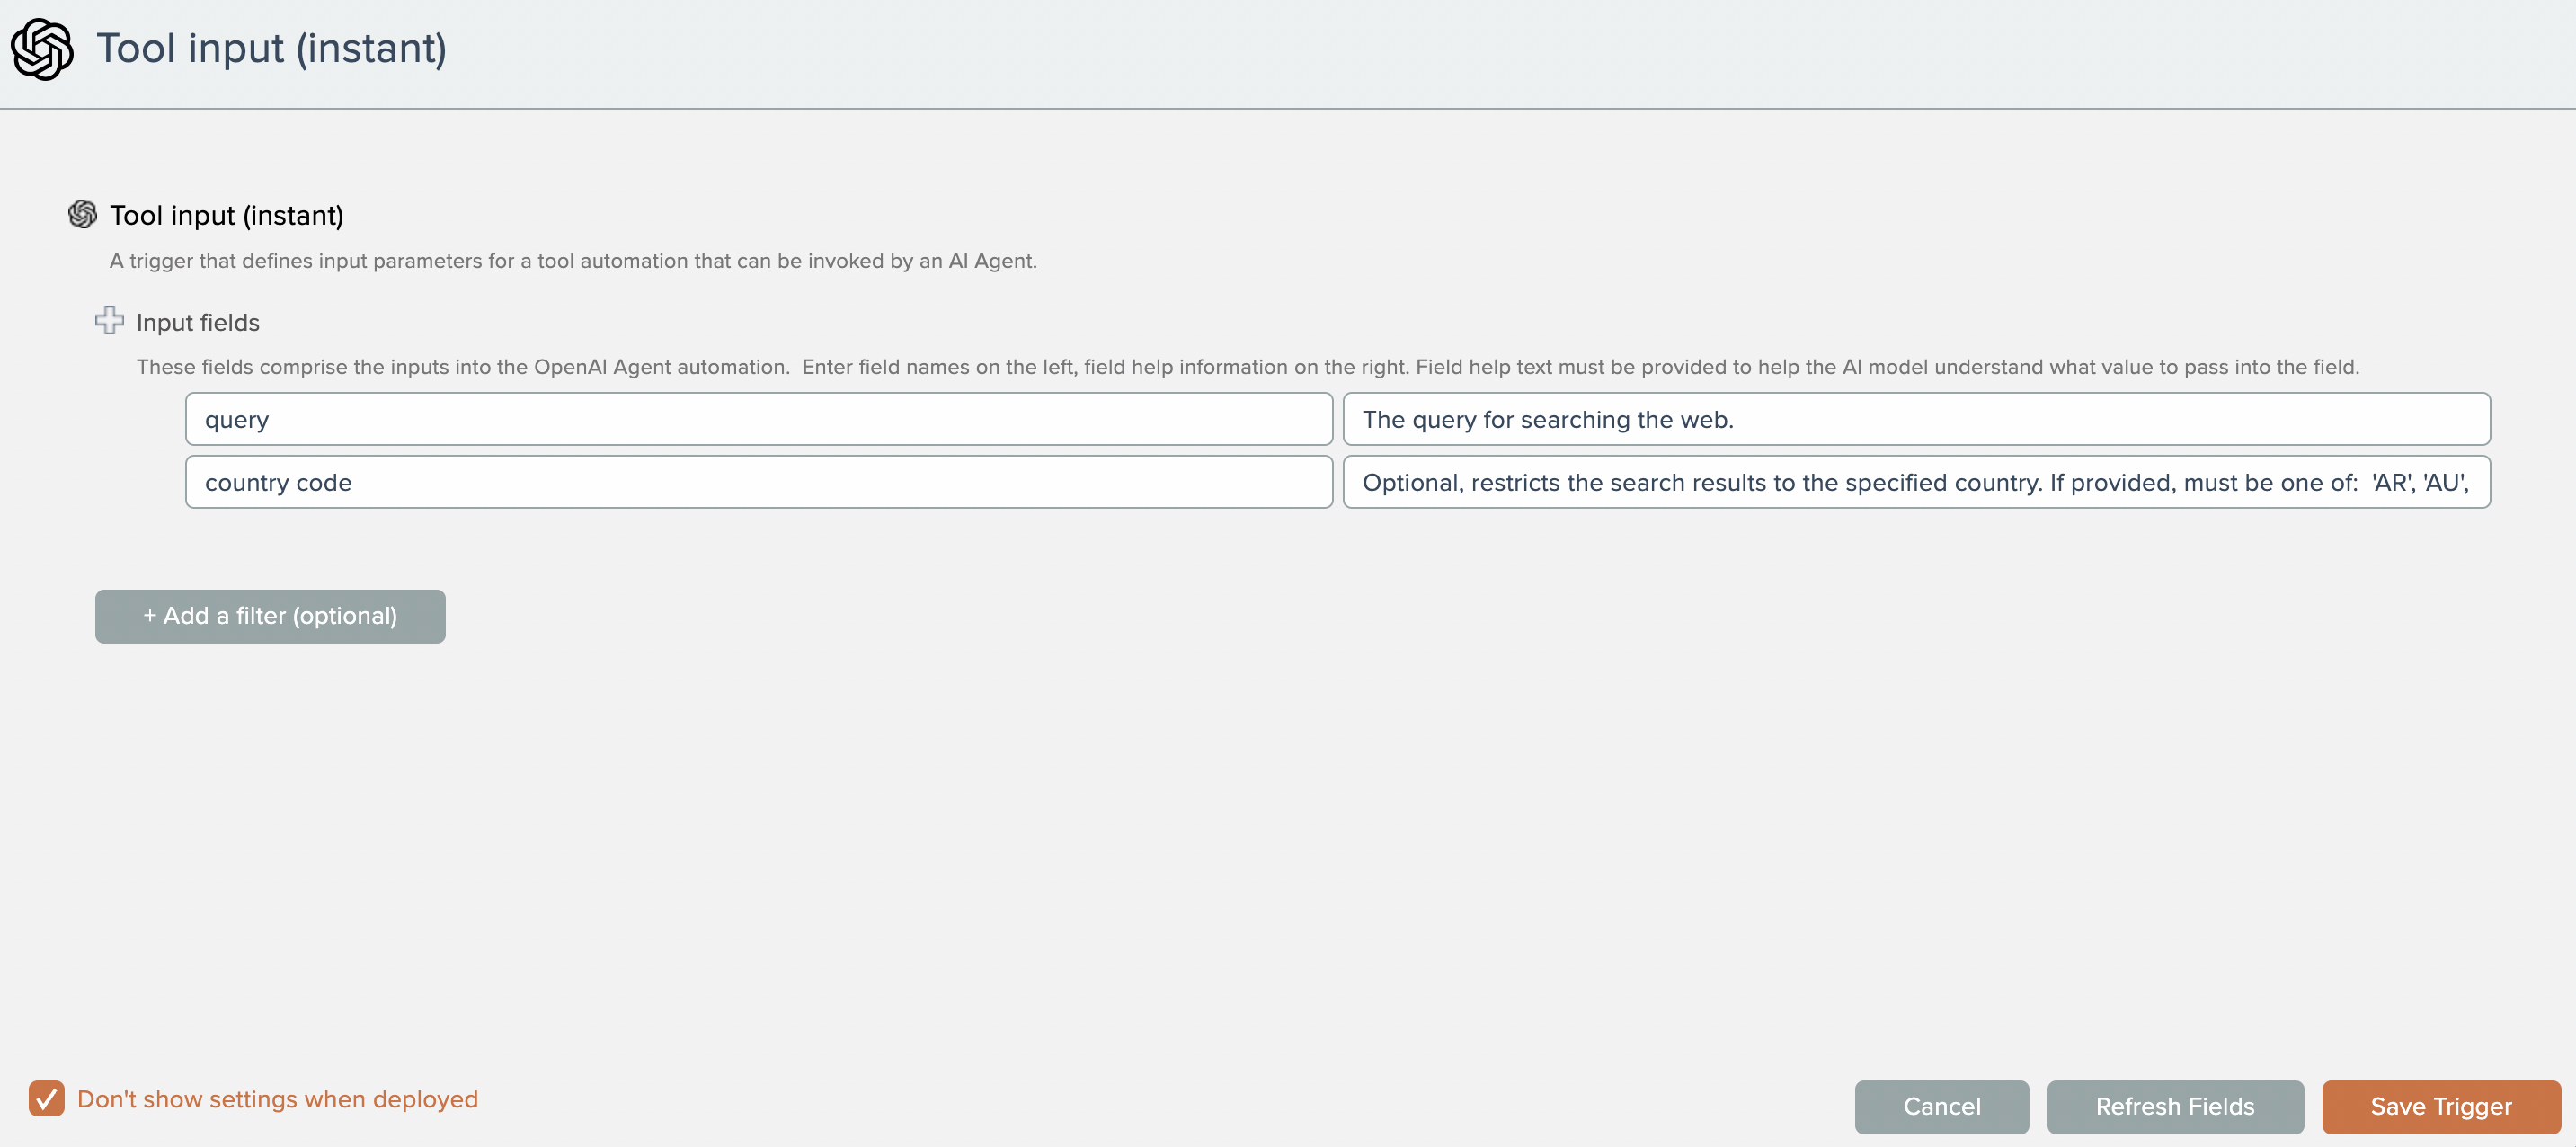
Task: Click the 'Don't show settings when deployed' label
Action: pos(277,1099)
